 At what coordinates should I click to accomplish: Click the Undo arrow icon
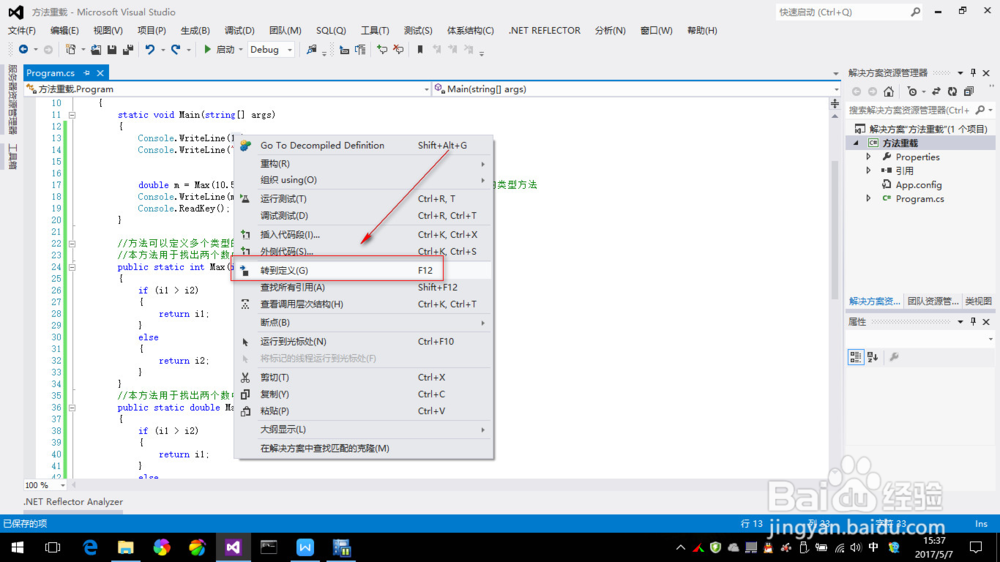tap(150, 50)
